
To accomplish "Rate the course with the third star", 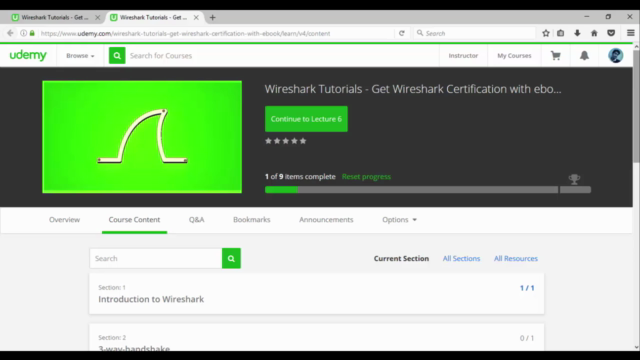I will (x=286, y=141).
